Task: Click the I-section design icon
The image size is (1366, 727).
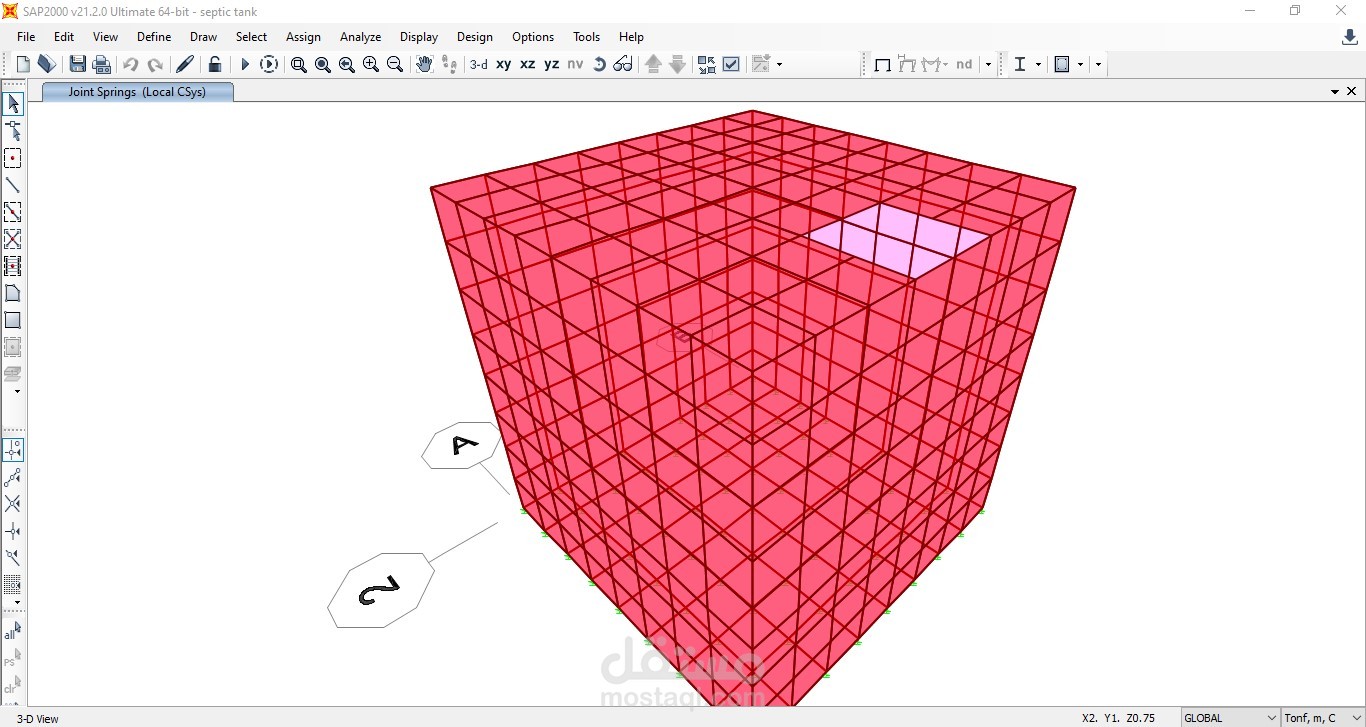Action: 1020,64
